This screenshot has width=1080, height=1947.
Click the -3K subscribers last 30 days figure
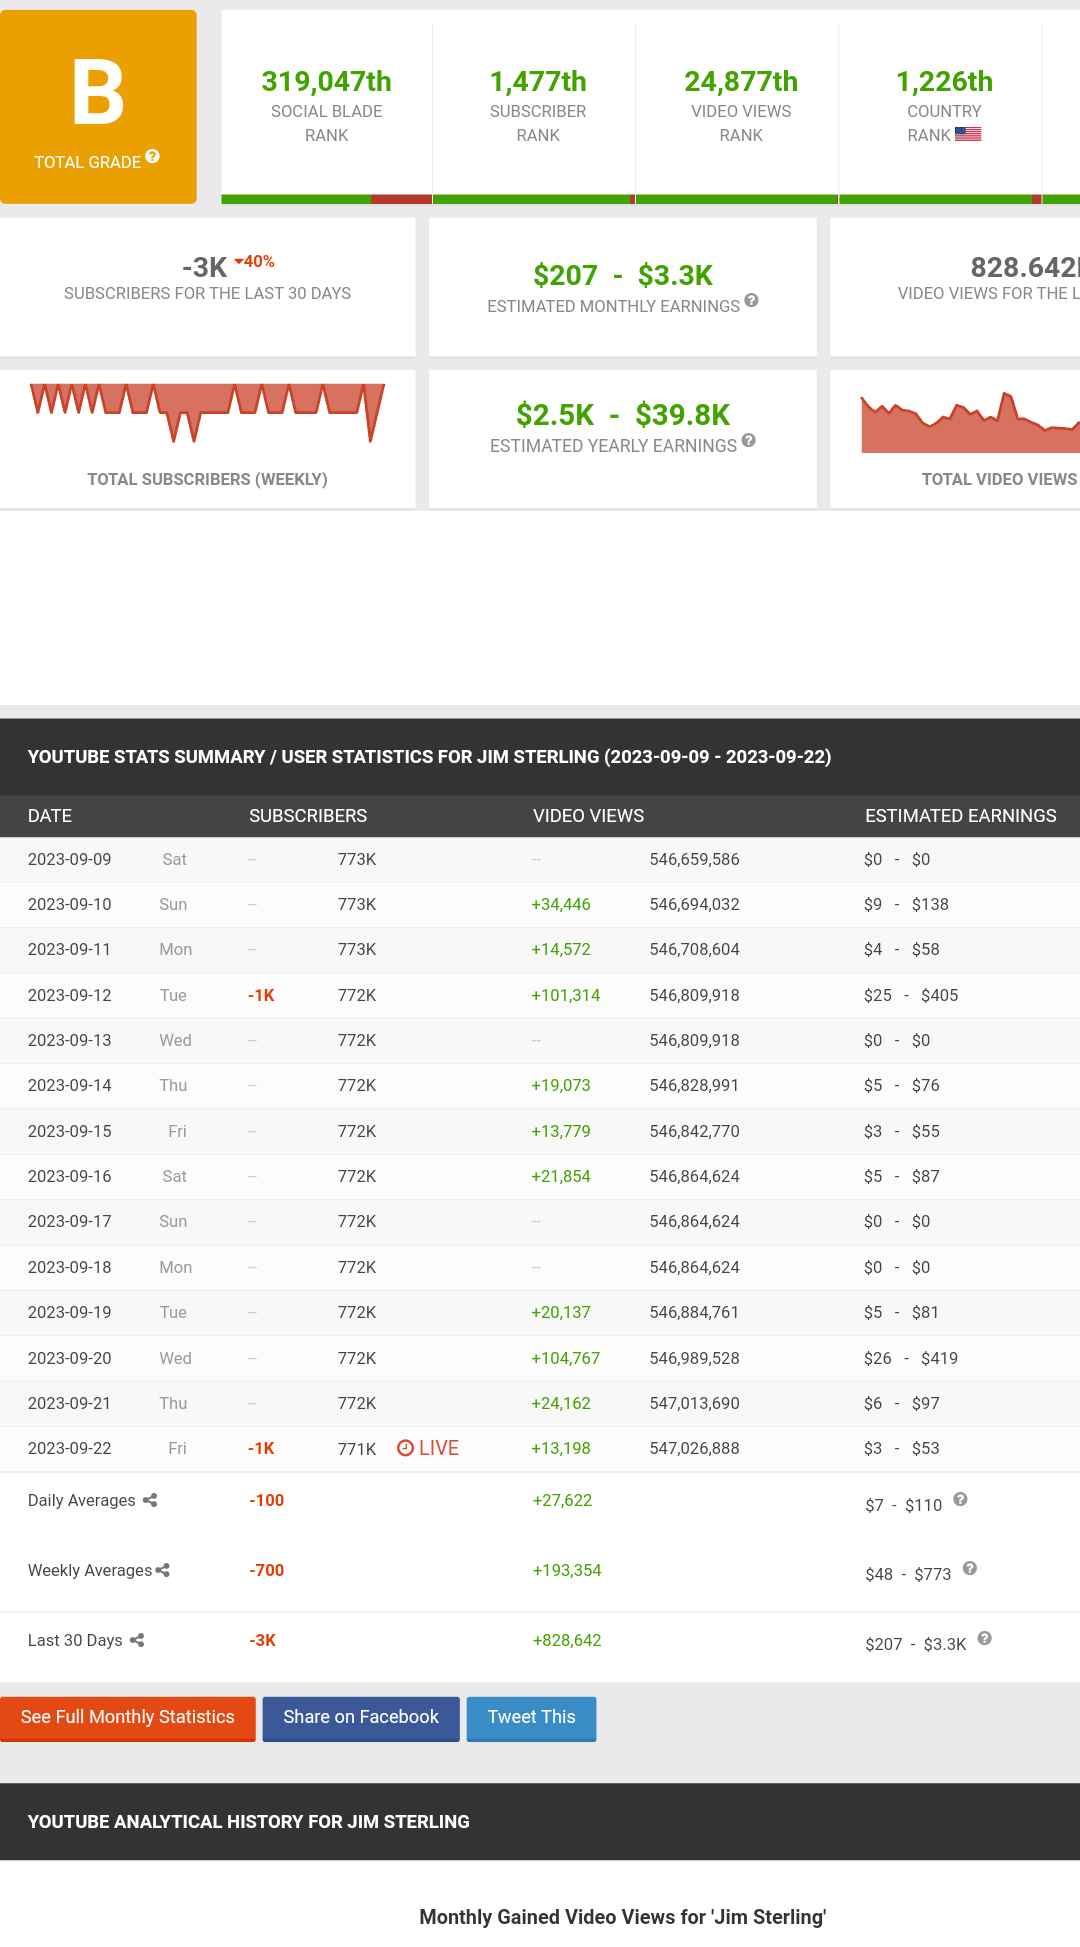(x=205, y=268)
